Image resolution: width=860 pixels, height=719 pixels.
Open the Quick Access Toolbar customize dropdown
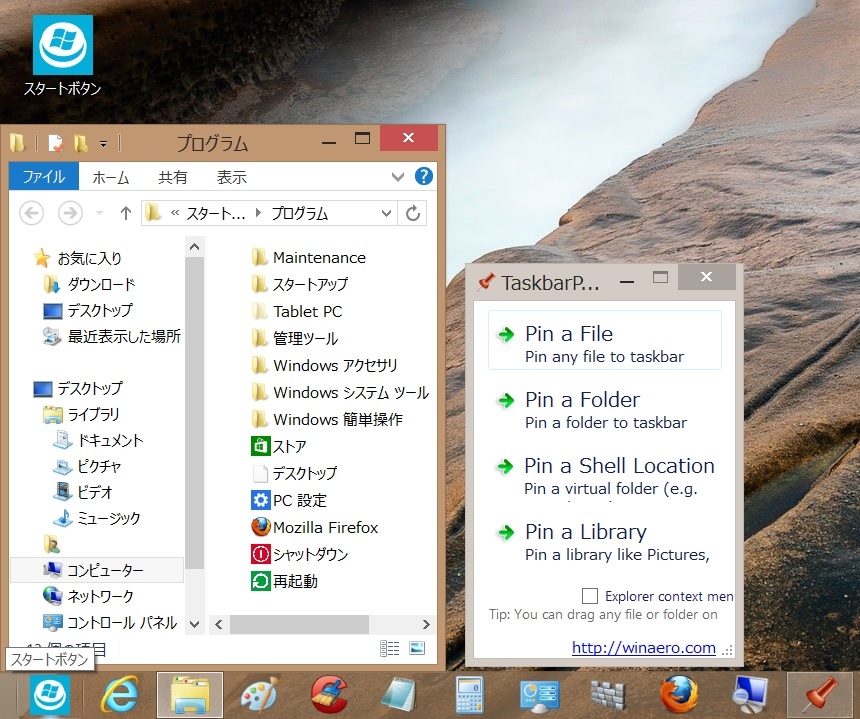103,143
